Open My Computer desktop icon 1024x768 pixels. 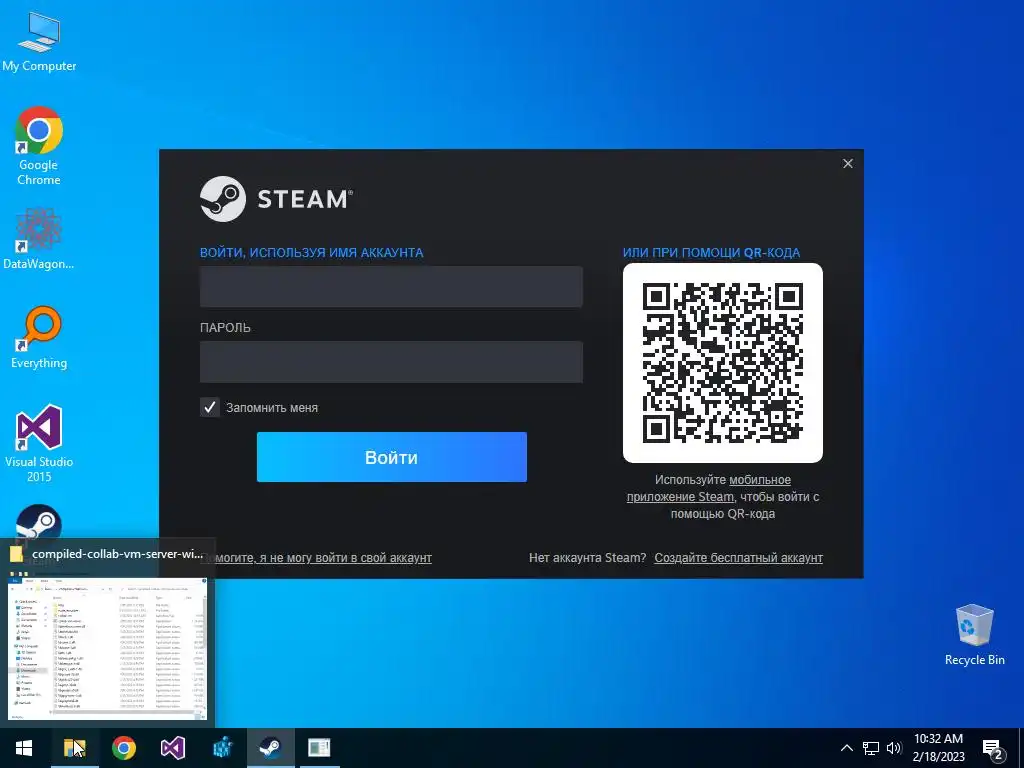39,40
